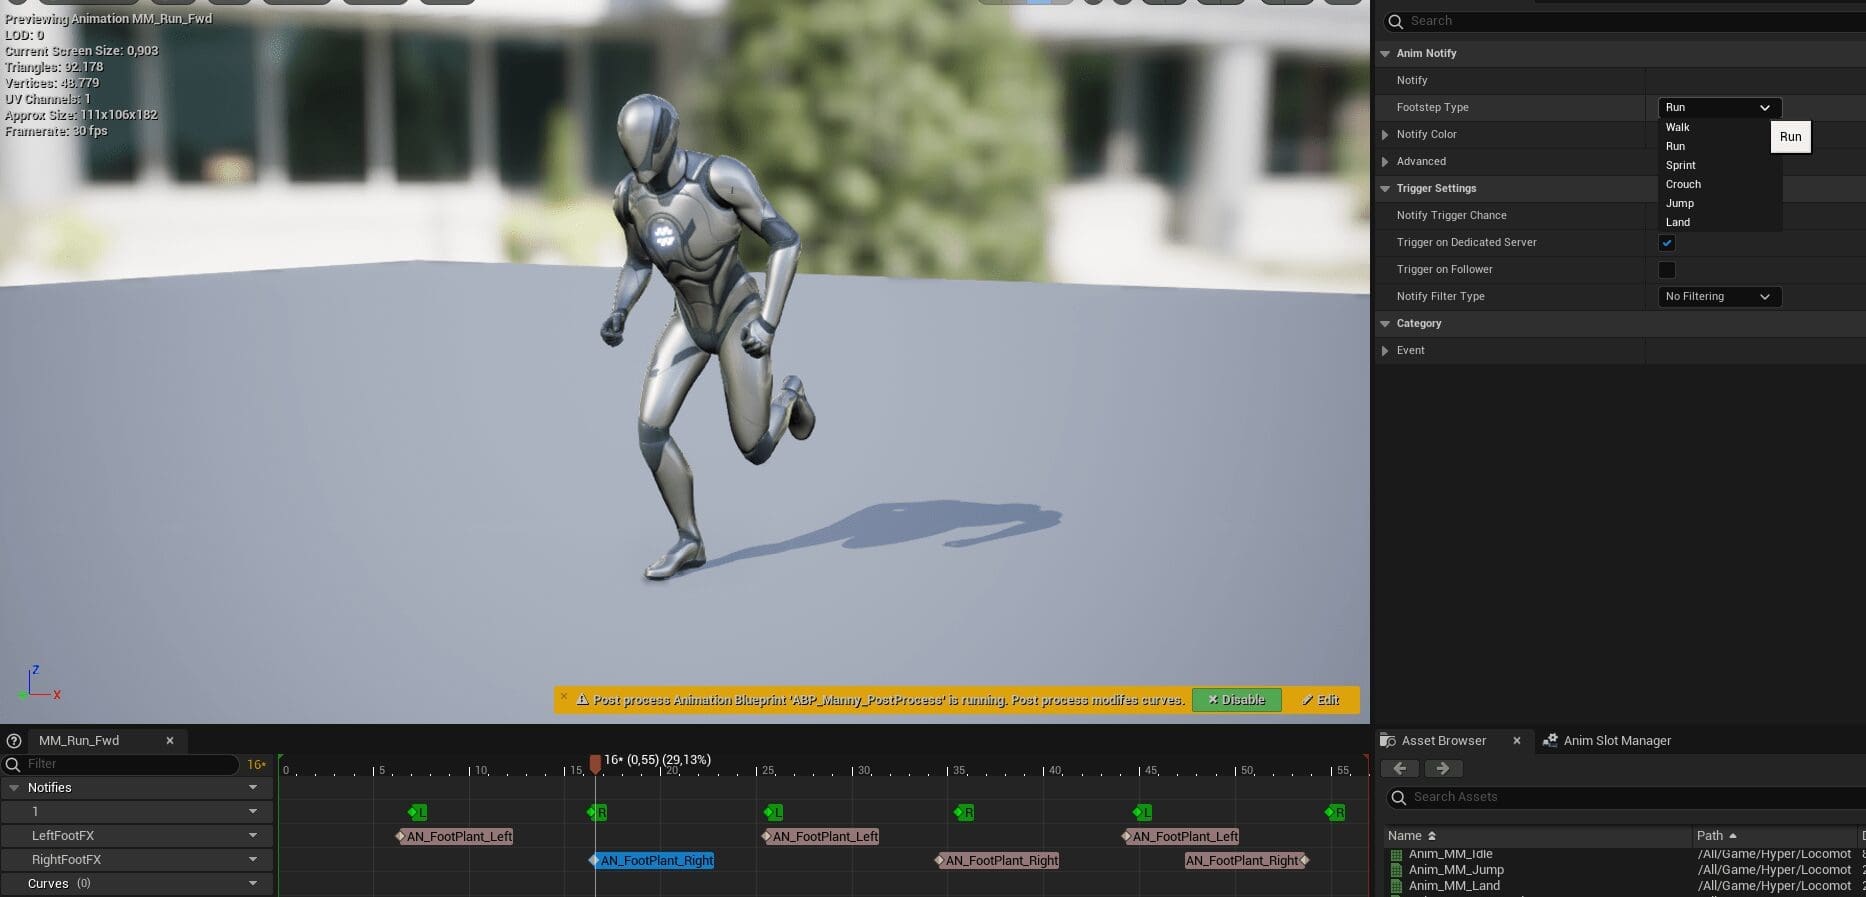Switch to the Anim Slot Manager tab
The height and width of the screenshot is (897, 1866).
tap(1616, 741)
